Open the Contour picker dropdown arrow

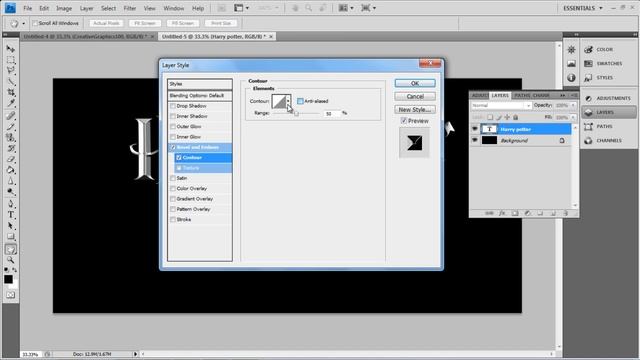288,101
